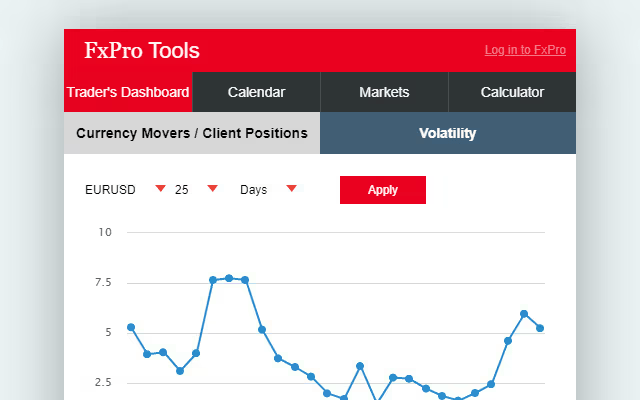Click the Days unit label text
Image resolution: width=640 pixels, height=400 pixels.
253,190
